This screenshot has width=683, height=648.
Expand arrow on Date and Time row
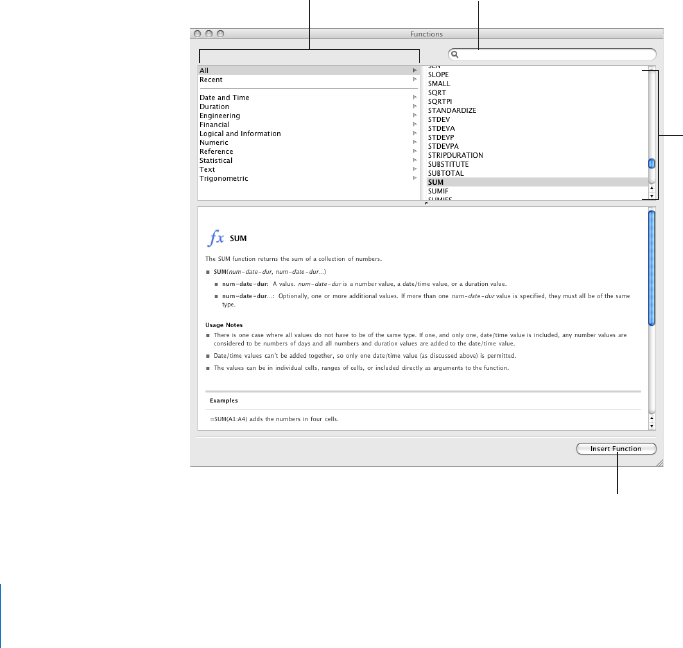point(415,97)
